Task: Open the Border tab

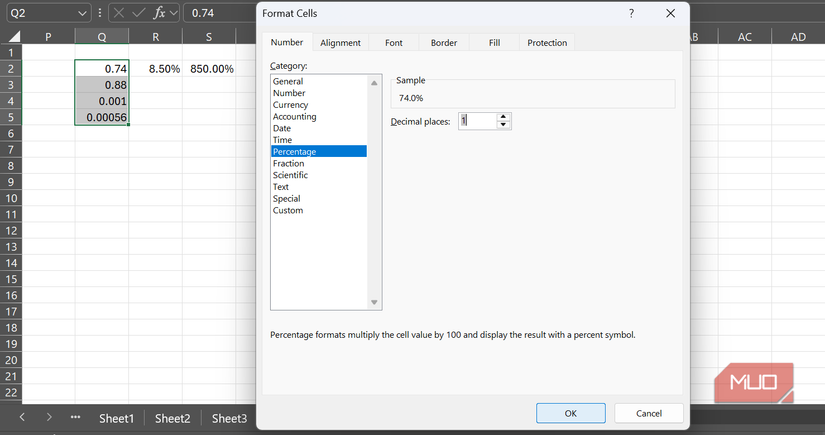Action: 444,43
